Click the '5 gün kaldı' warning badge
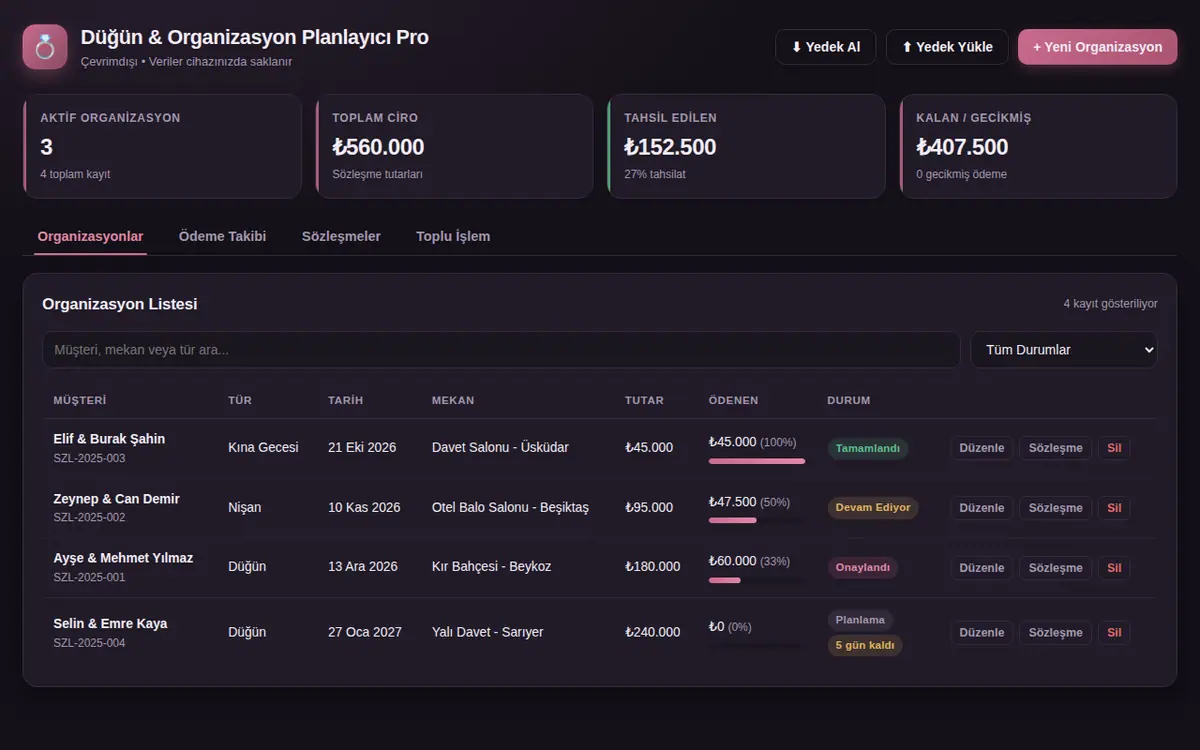 point(865,646)
